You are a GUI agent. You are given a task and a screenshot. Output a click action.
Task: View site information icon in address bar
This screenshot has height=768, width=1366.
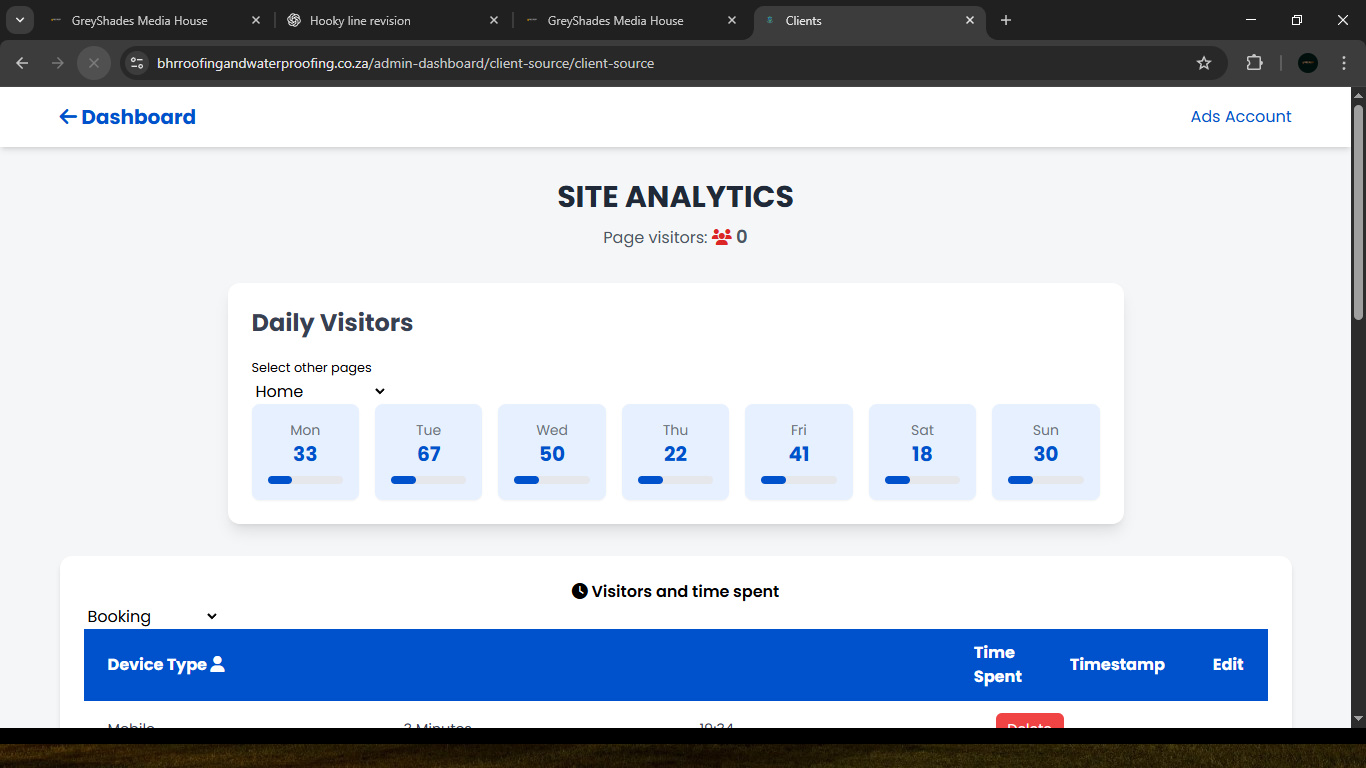(x=138, y=63)
